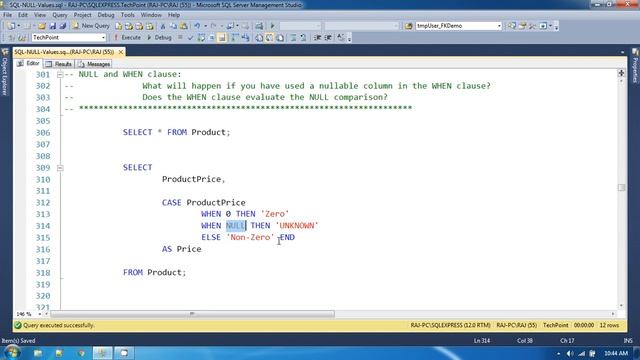Click the taskbar clock showing 10:44 AM
Screen dimensions: 640x360
click(616, 353)
